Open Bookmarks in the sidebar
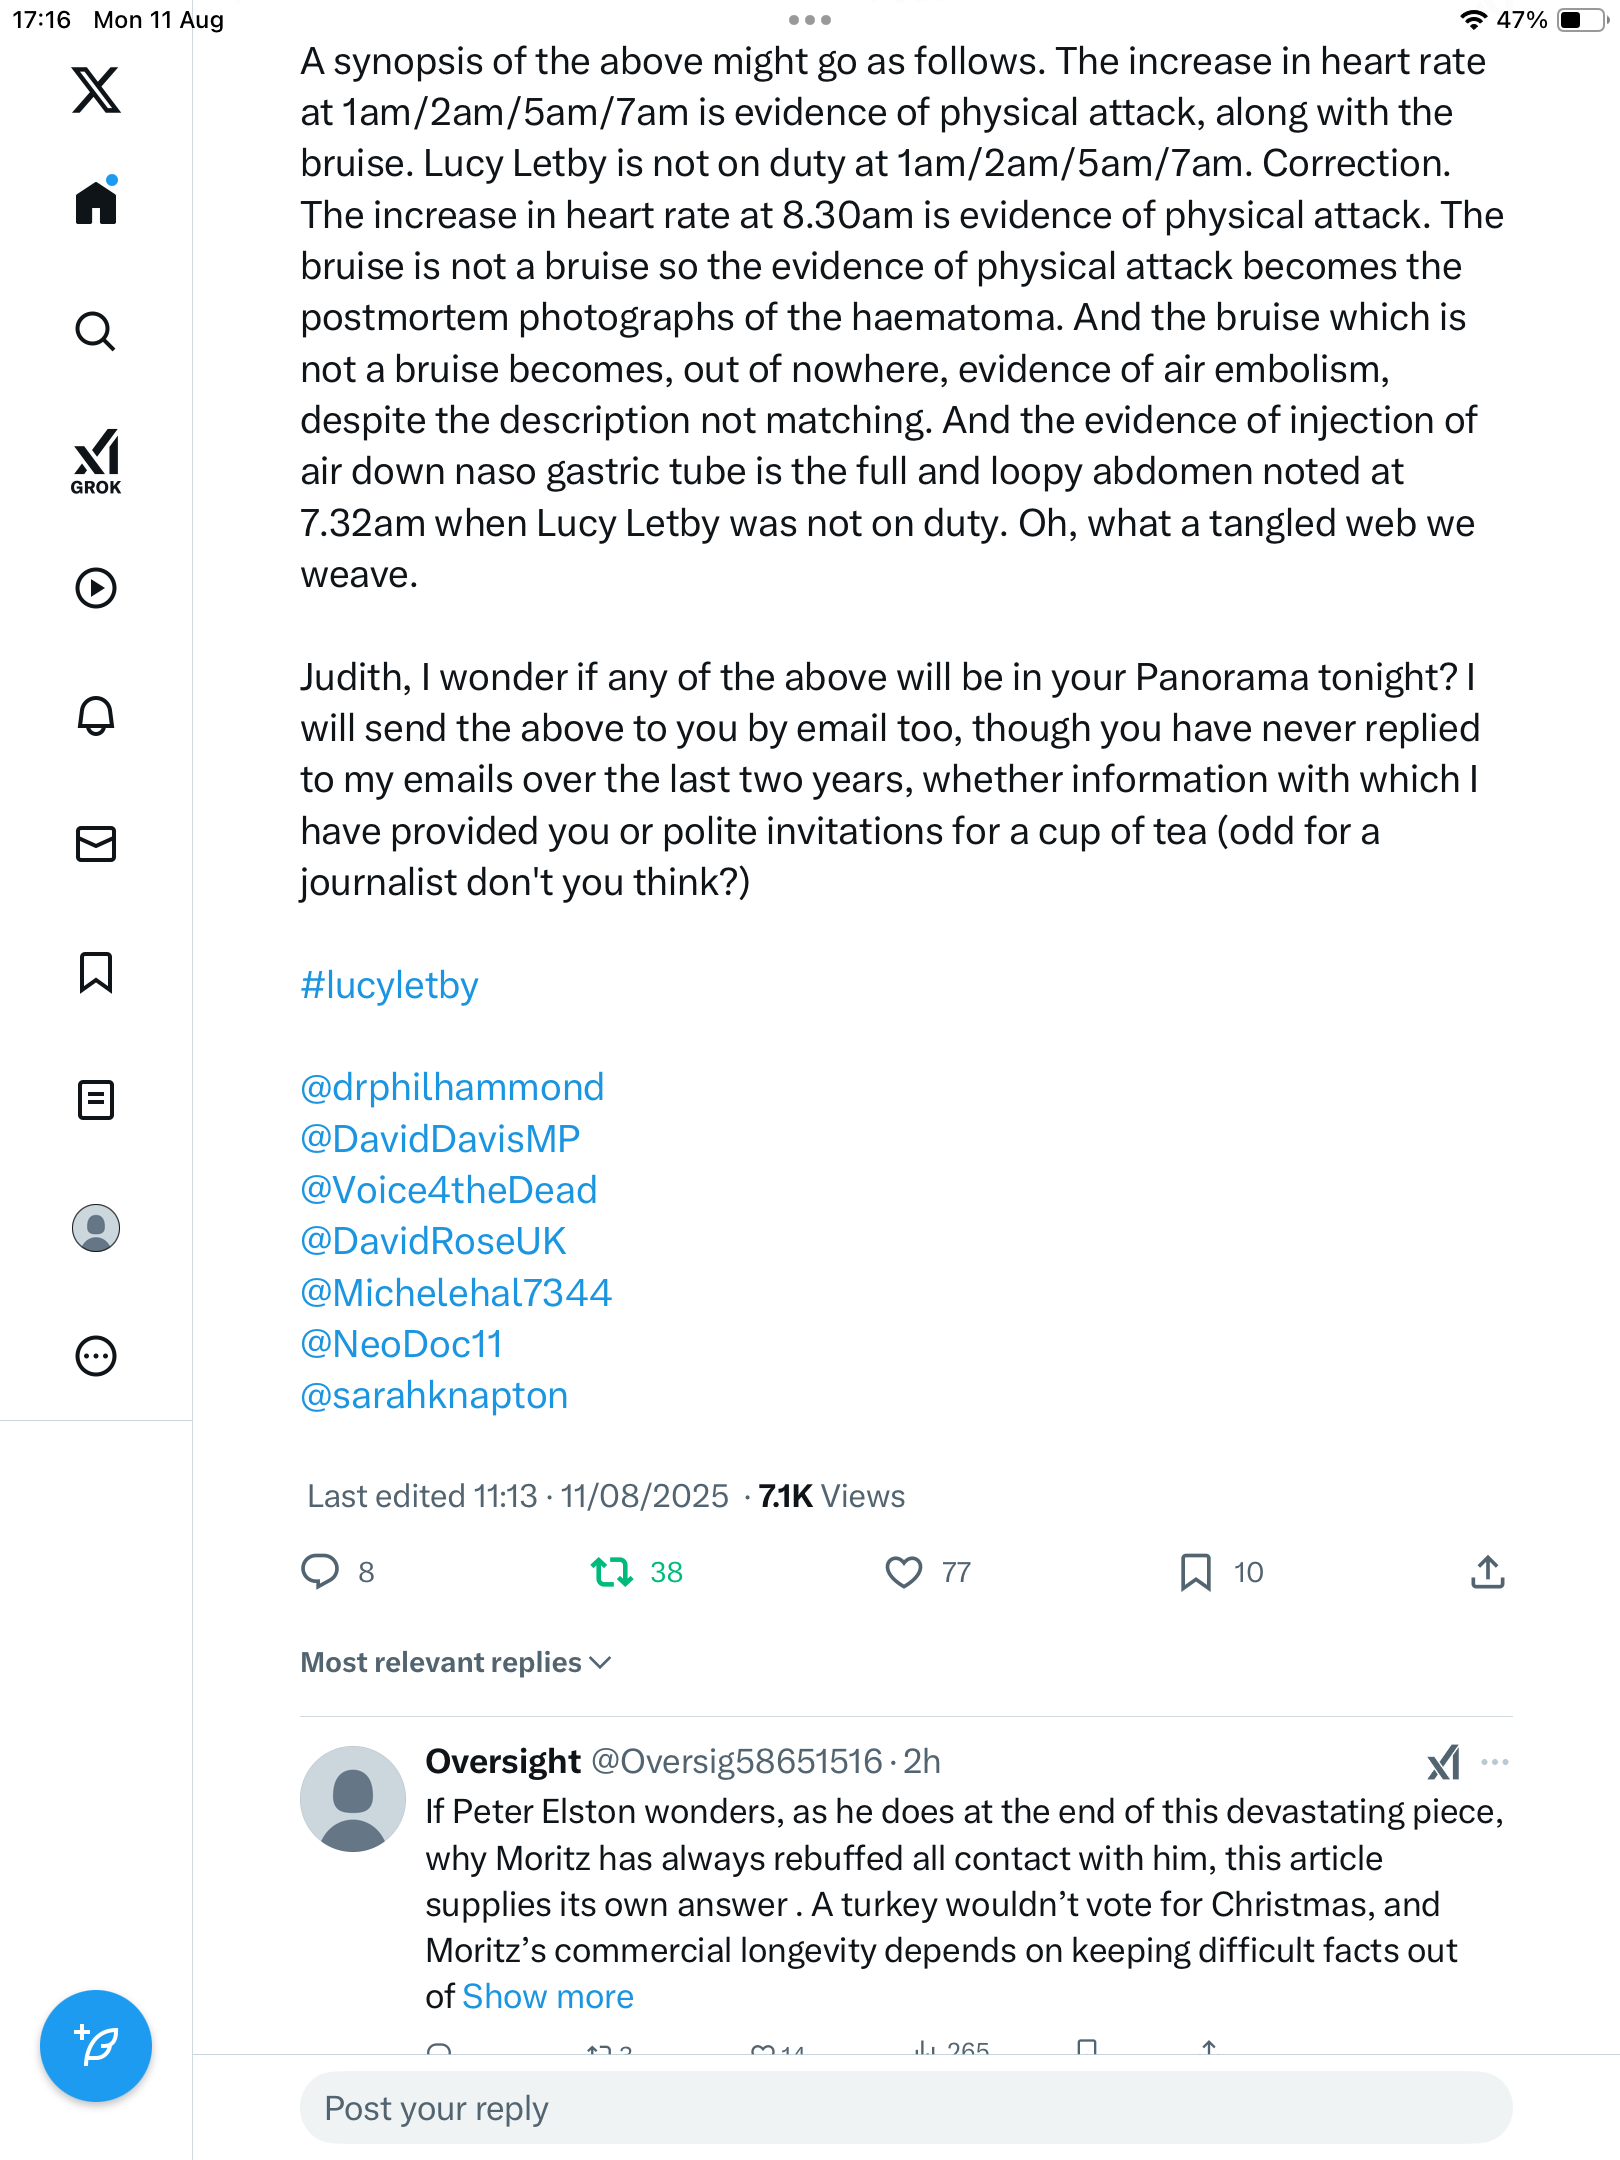Viewport: 1620px width, 2160px height. [x=96, y=972]
